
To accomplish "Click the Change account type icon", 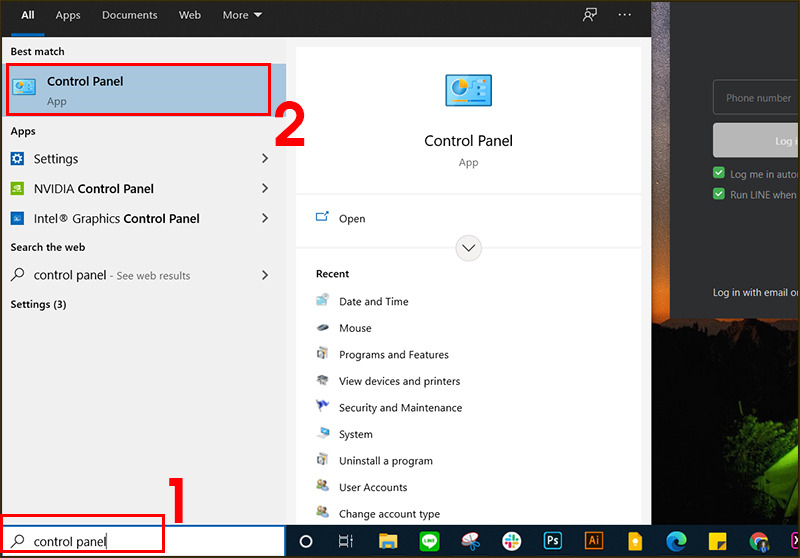I will point(322,512).
